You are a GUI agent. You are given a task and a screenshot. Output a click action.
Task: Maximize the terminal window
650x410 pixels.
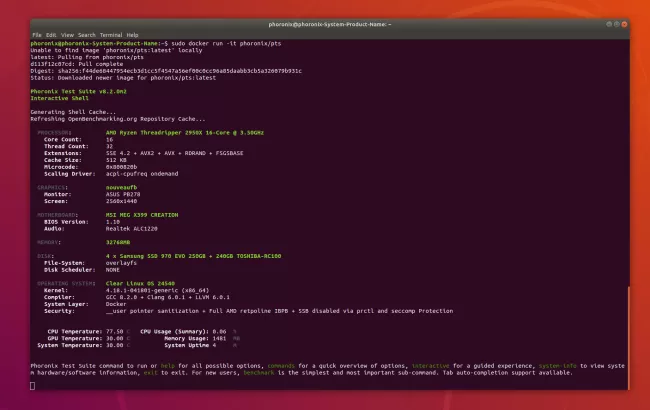[x=616, y=24]
